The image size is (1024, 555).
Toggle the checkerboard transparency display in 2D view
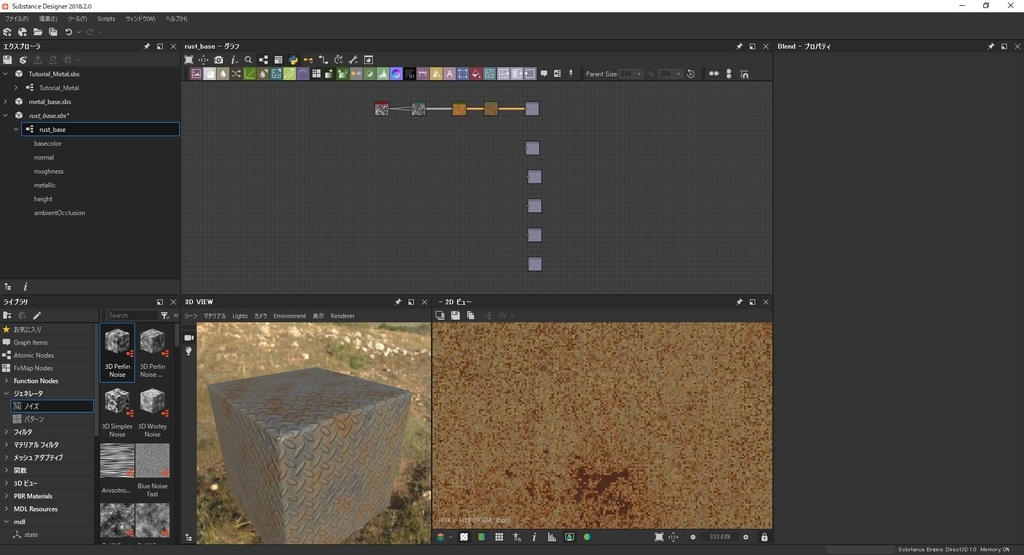tap(464, 537)
